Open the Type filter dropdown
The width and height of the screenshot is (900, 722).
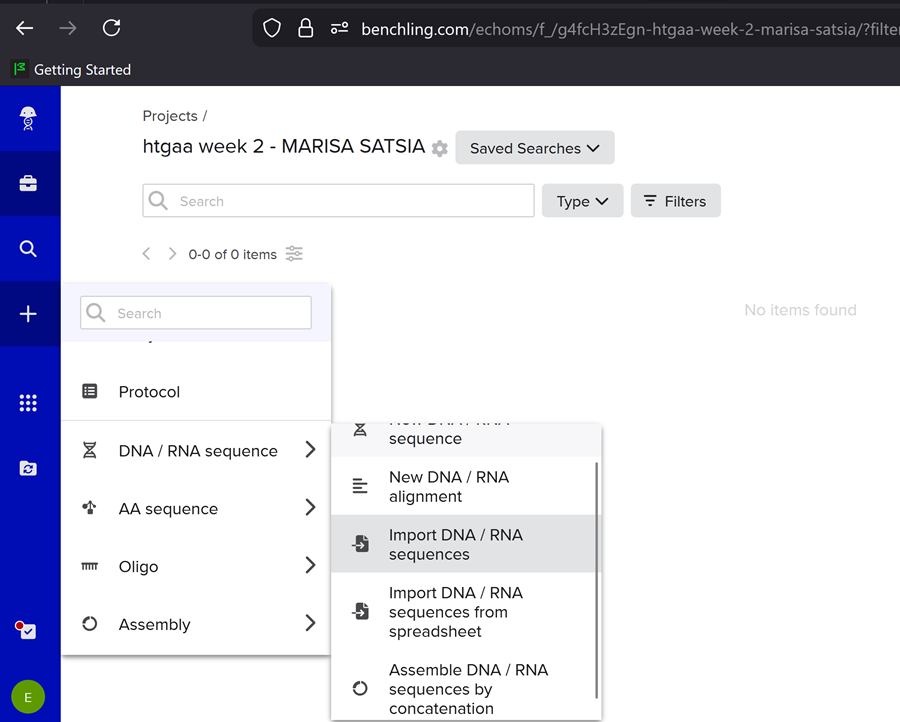click(582, 201)
